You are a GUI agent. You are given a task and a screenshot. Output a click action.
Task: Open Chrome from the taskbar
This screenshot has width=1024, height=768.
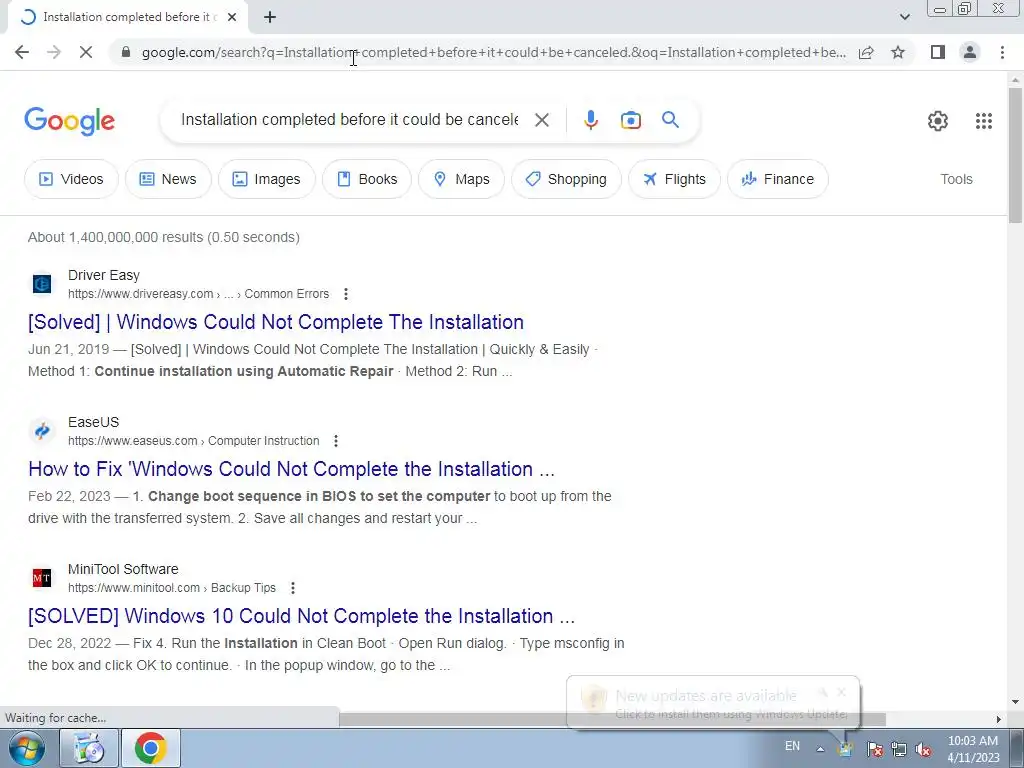click(150, 748)
